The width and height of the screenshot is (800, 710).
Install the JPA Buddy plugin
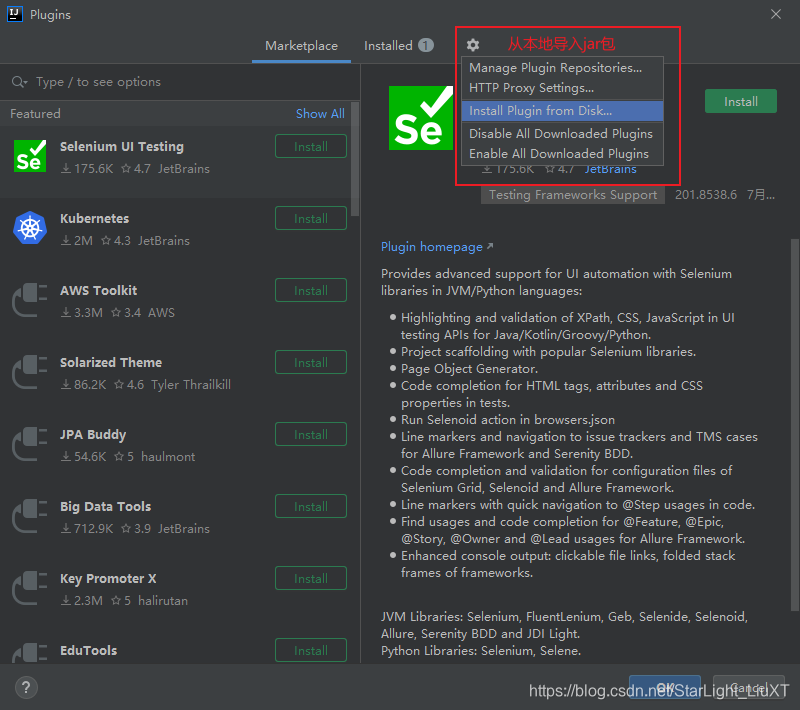[x=311, y=434]
